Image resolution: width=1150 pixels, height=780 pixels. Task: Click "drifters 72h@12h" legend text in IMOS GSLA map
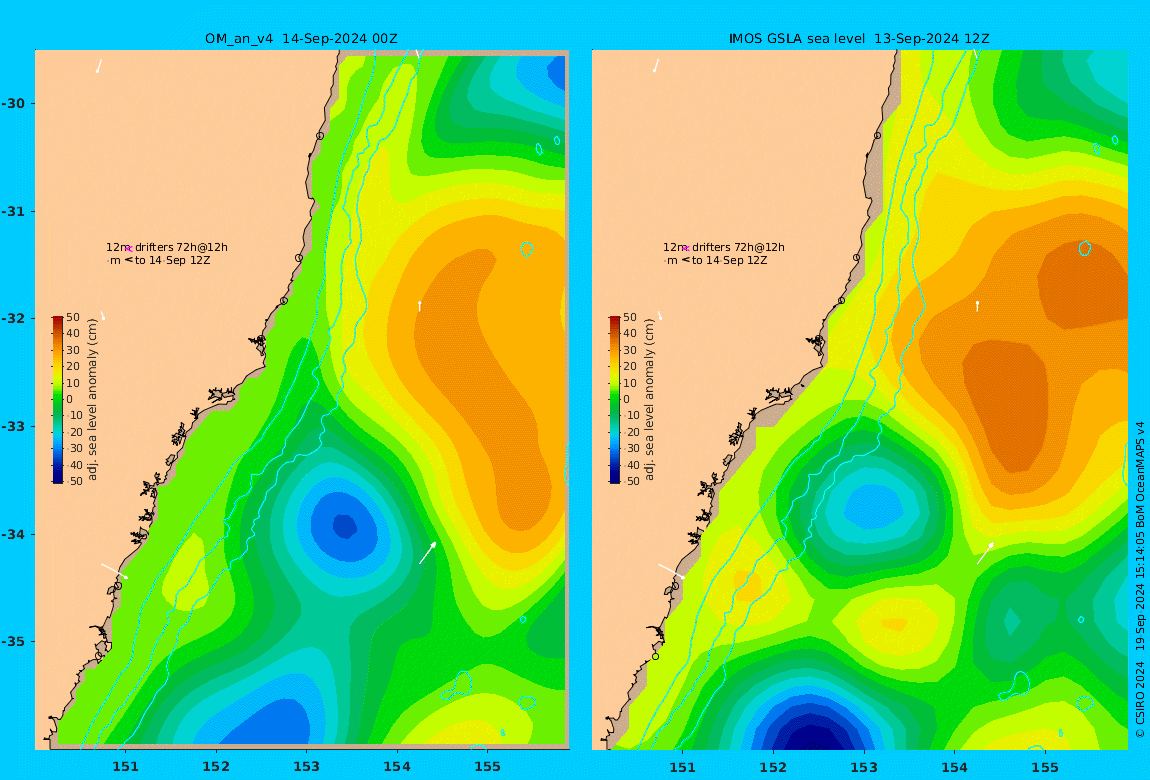pyautogui.click(x=739, y=248)
